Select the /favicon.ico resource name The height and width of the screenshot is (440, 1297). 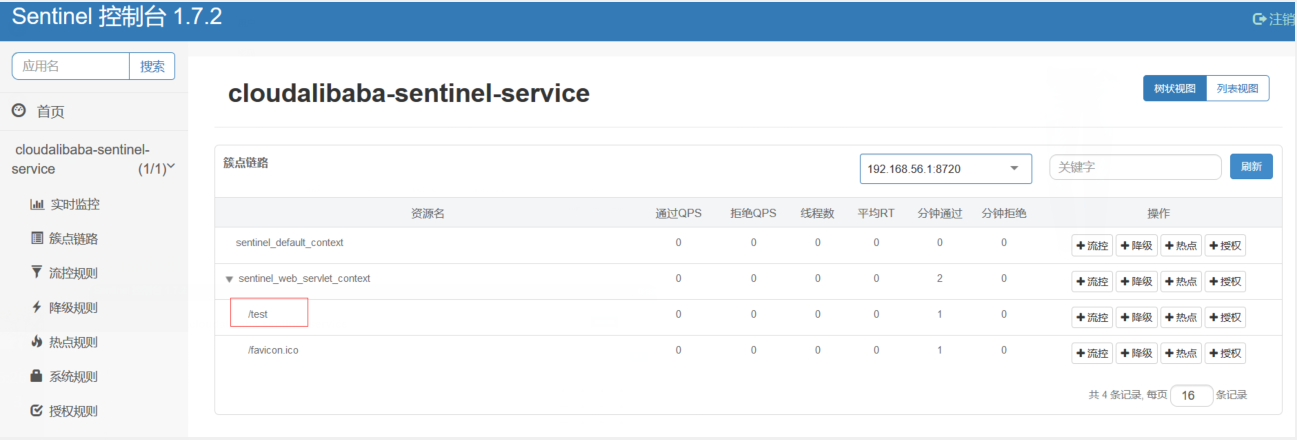tap(273, 350)
